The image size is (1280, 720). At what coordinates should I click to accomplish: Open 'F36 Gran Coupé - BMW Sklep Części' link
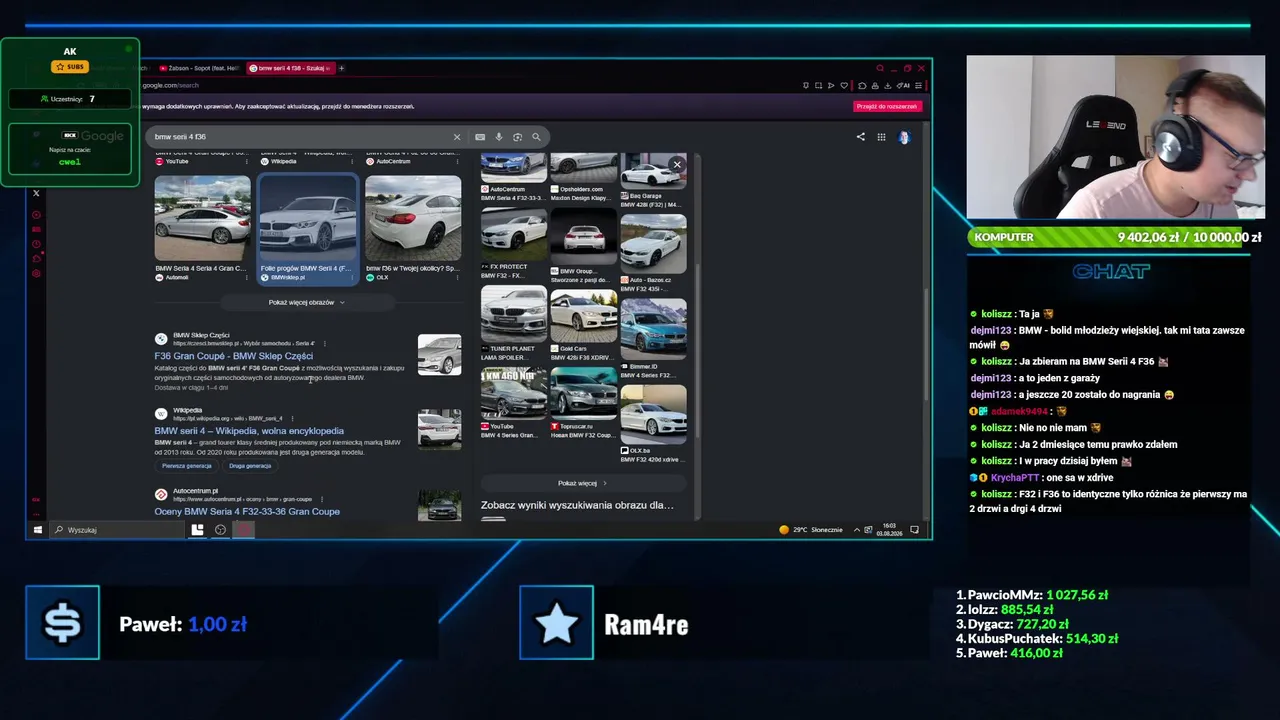pos(233,356)
